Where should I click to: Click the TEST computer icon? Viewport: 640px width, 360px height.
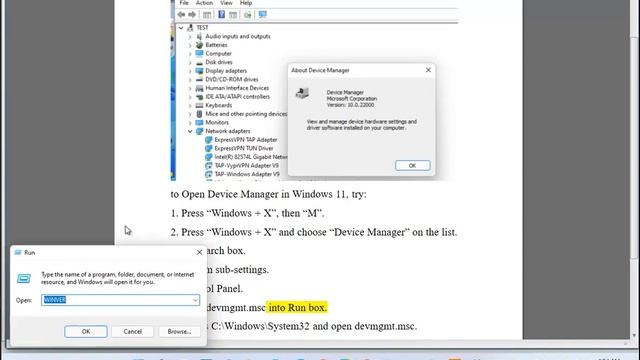[x=190, y=28]
